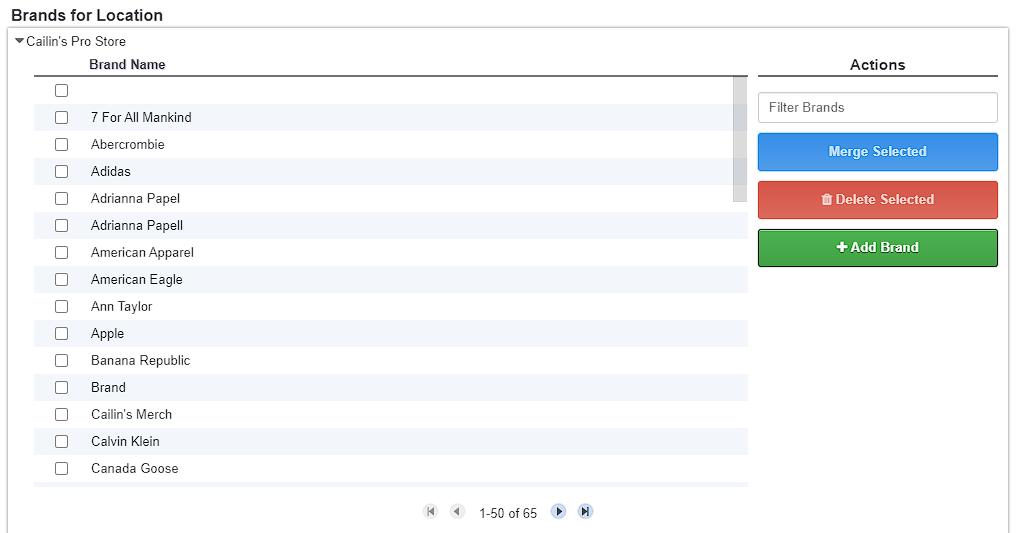Check the 7 For All Mankind checkbox
This screenshot has width=1017, height=533.
click(x=62, y=117)
